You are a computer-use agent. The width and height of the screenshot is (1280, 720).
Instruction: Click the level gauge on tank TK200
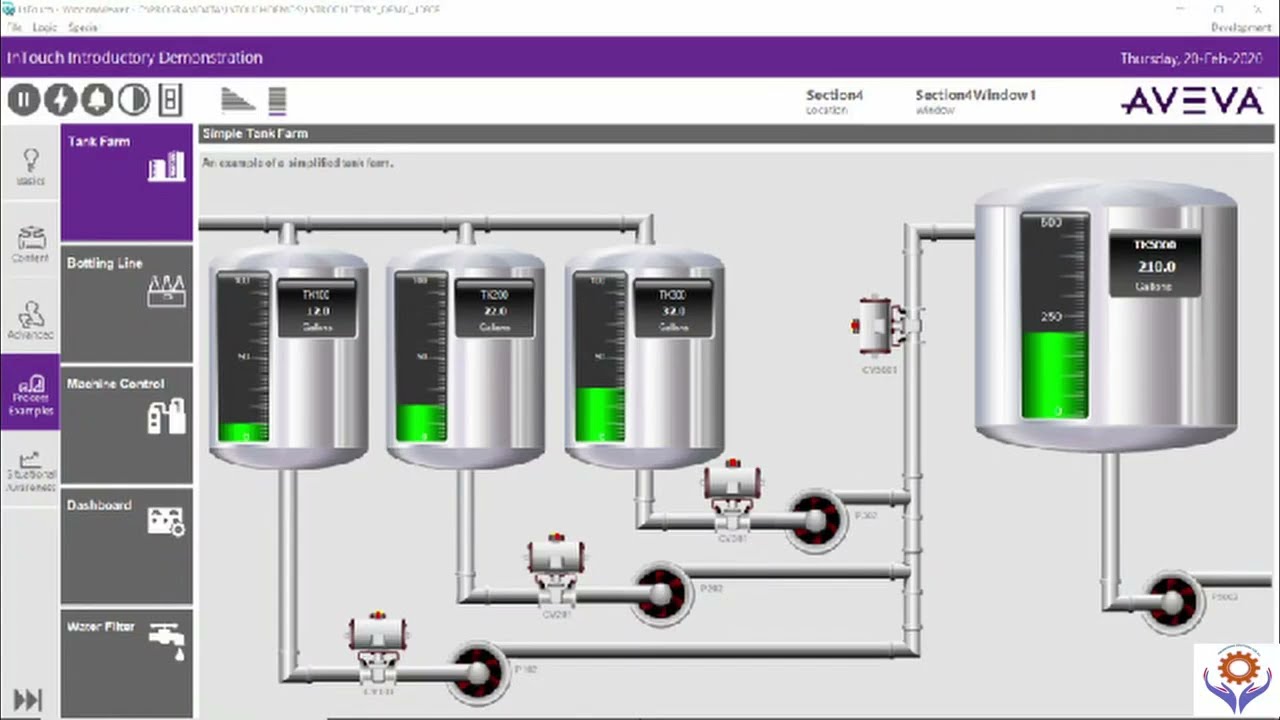click(x=421, y=357)
